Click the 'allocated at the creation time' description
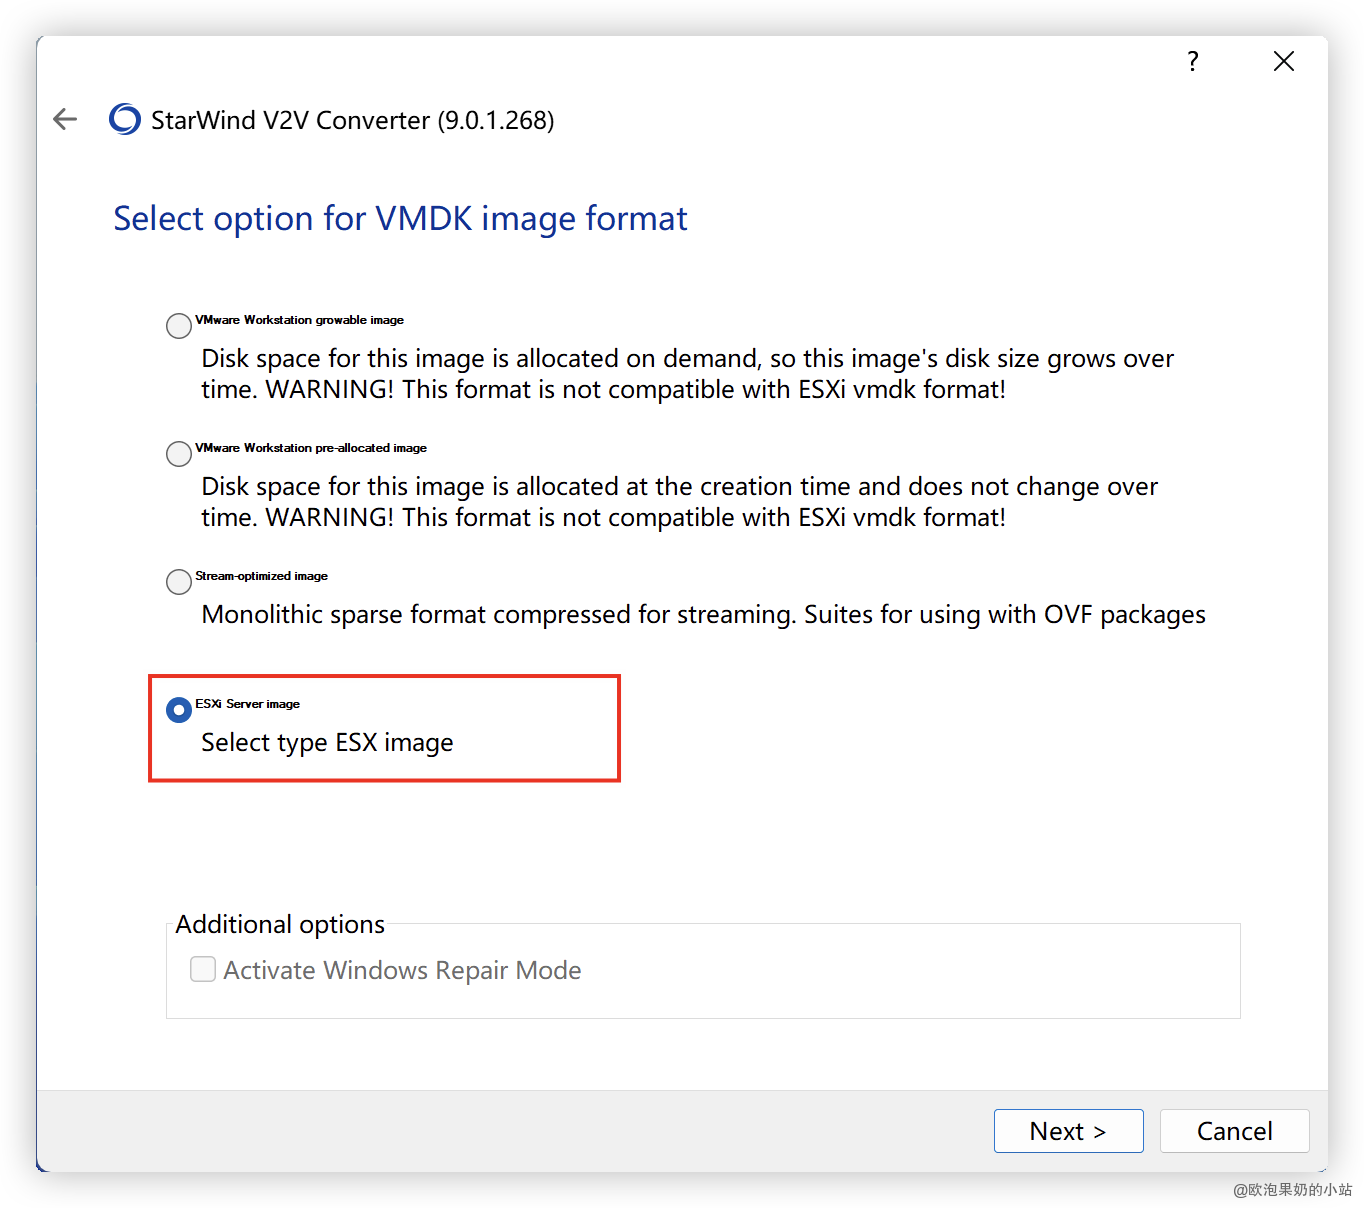Image resolution: width=1364 pixels, height=1208 pixels. click(x=679, y=502)
